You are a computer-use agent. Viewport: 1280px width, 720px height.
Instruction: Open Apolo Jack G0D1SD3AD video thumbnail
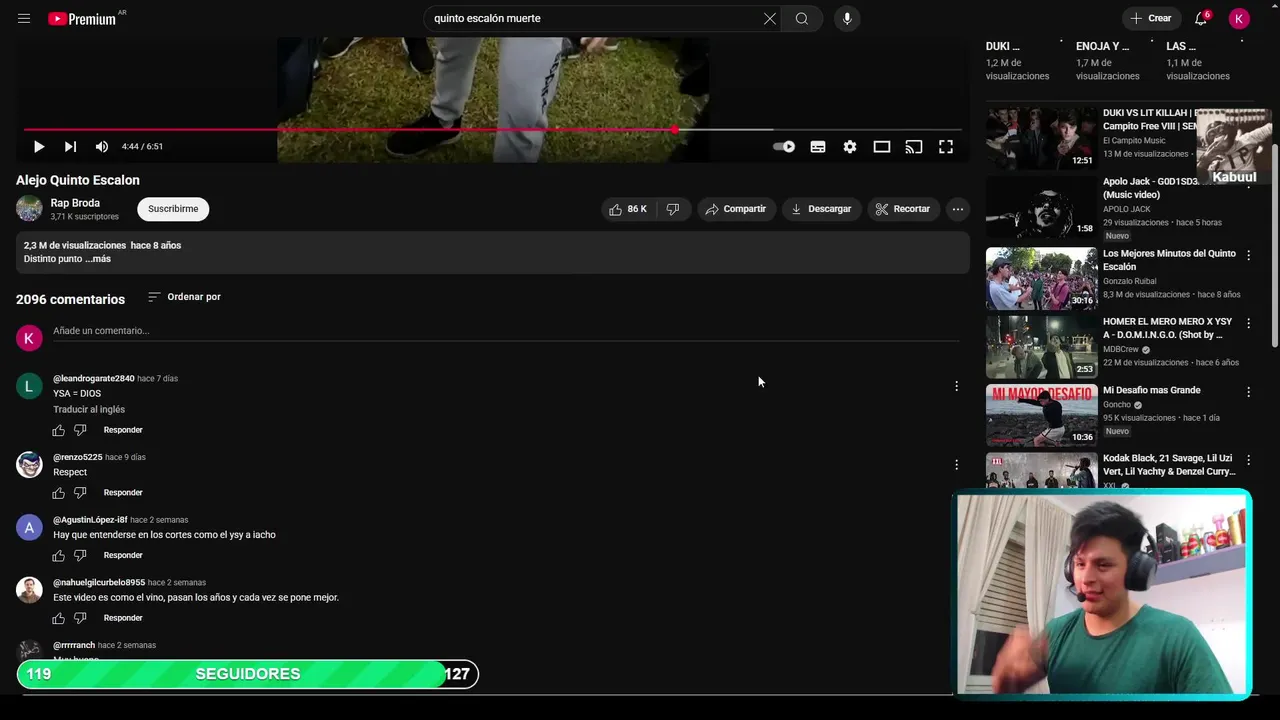tap(1041, 208)
